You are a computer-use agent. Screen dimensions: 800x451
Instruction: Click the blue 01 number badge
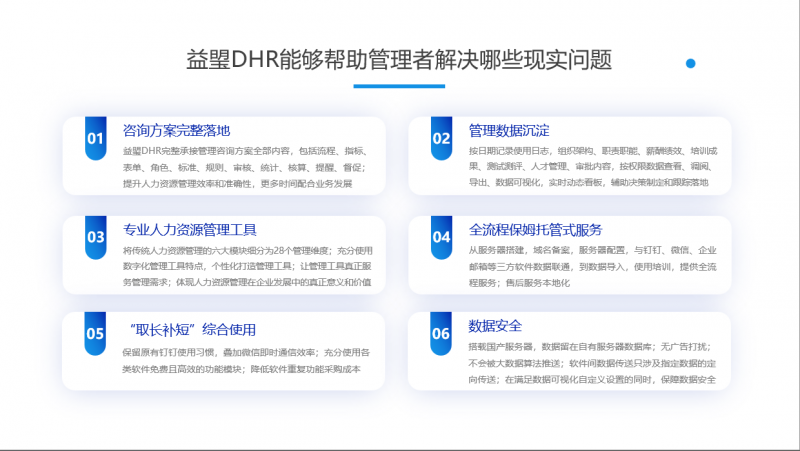95,139
